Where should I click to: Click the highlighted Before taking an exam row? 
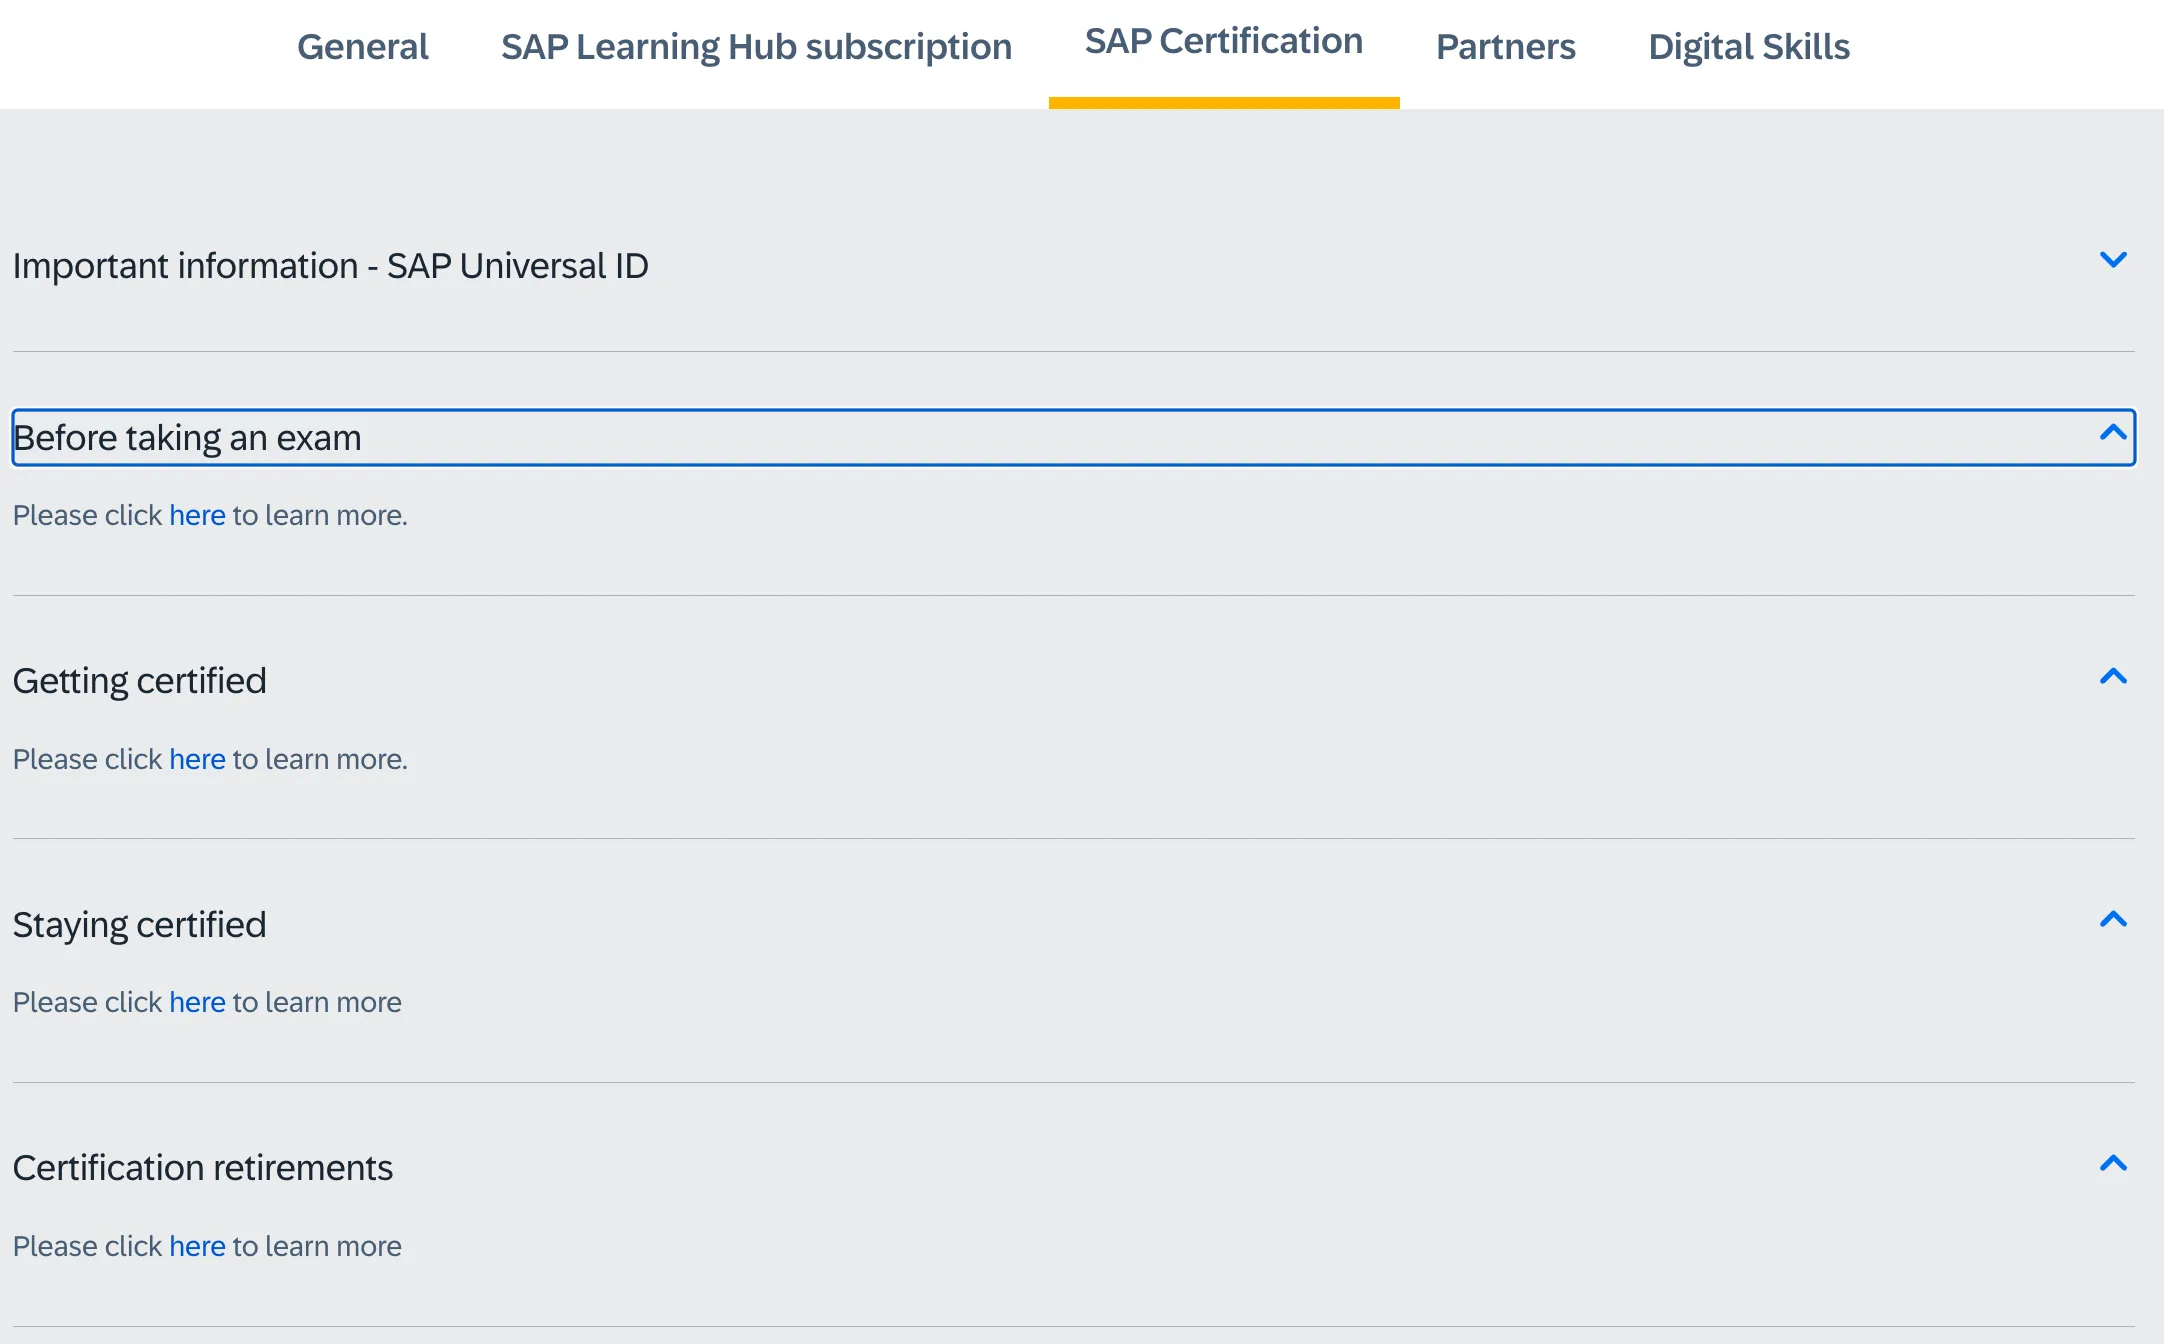(x=1073, y=438)
